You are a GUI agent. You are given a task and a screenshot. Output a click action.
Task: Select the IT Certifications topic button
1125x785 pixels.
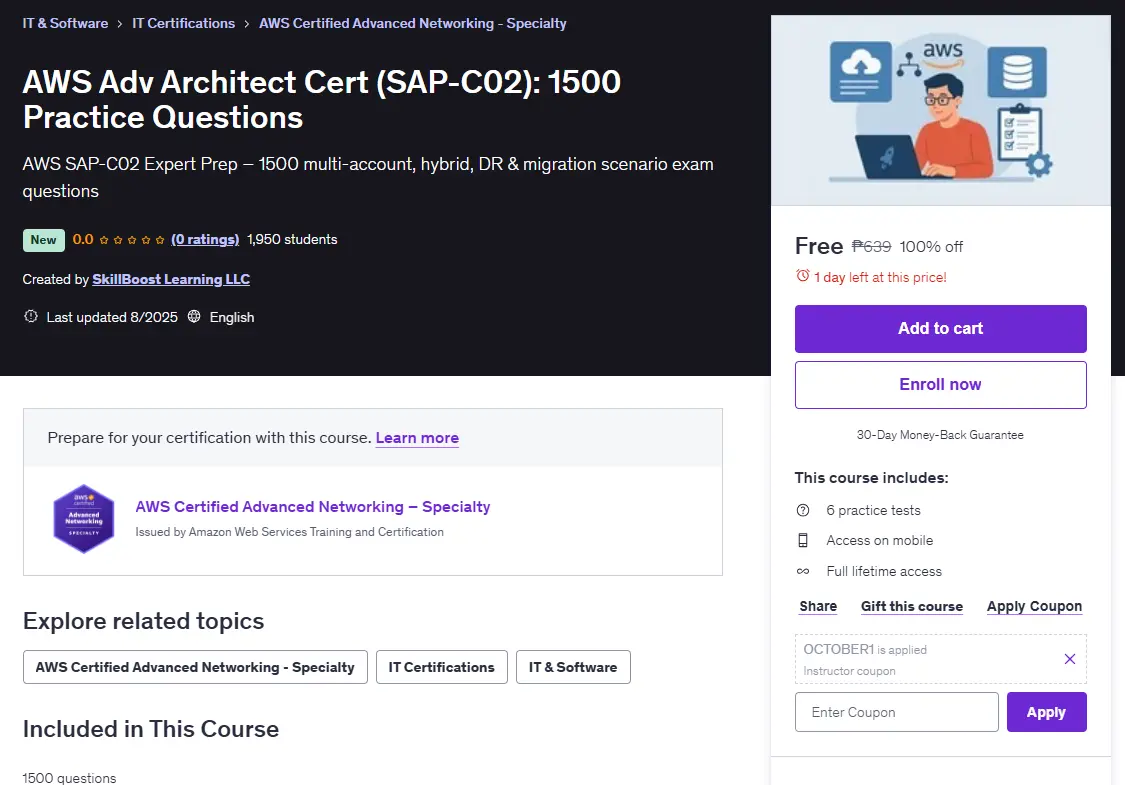(441, 667)
